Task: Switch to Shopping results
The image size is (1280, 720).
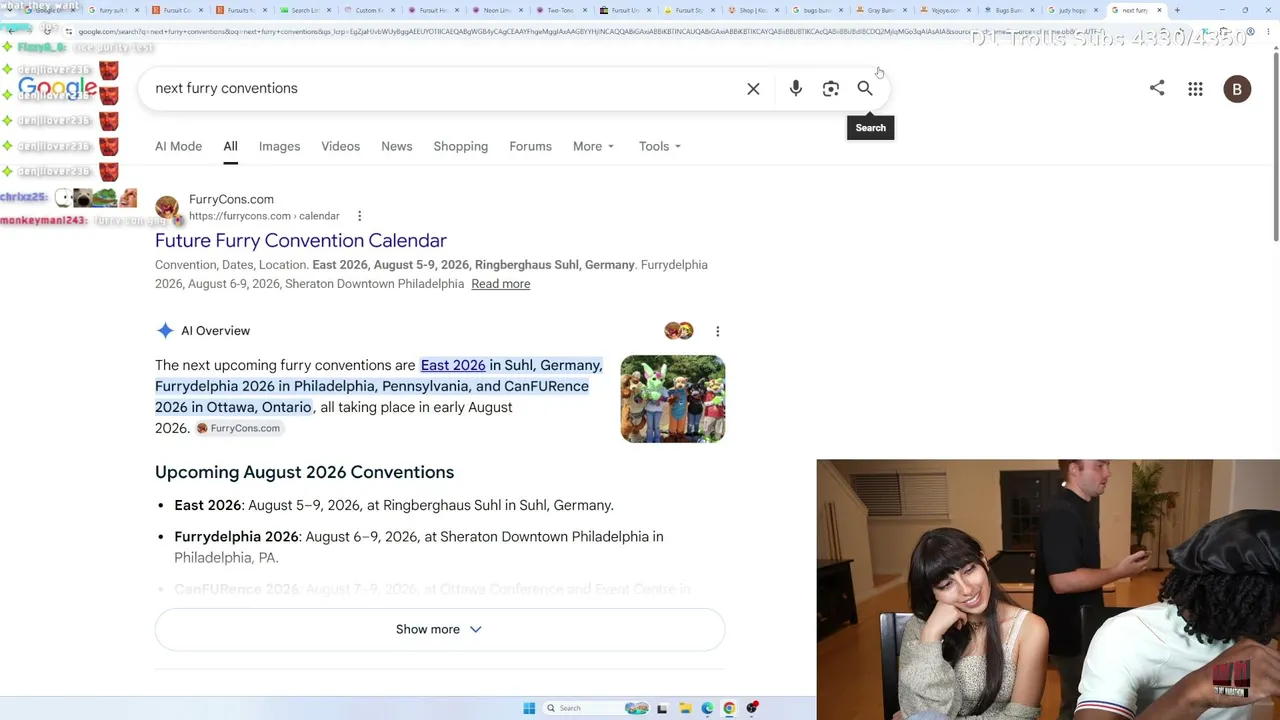Action: (x=460, y=146)
